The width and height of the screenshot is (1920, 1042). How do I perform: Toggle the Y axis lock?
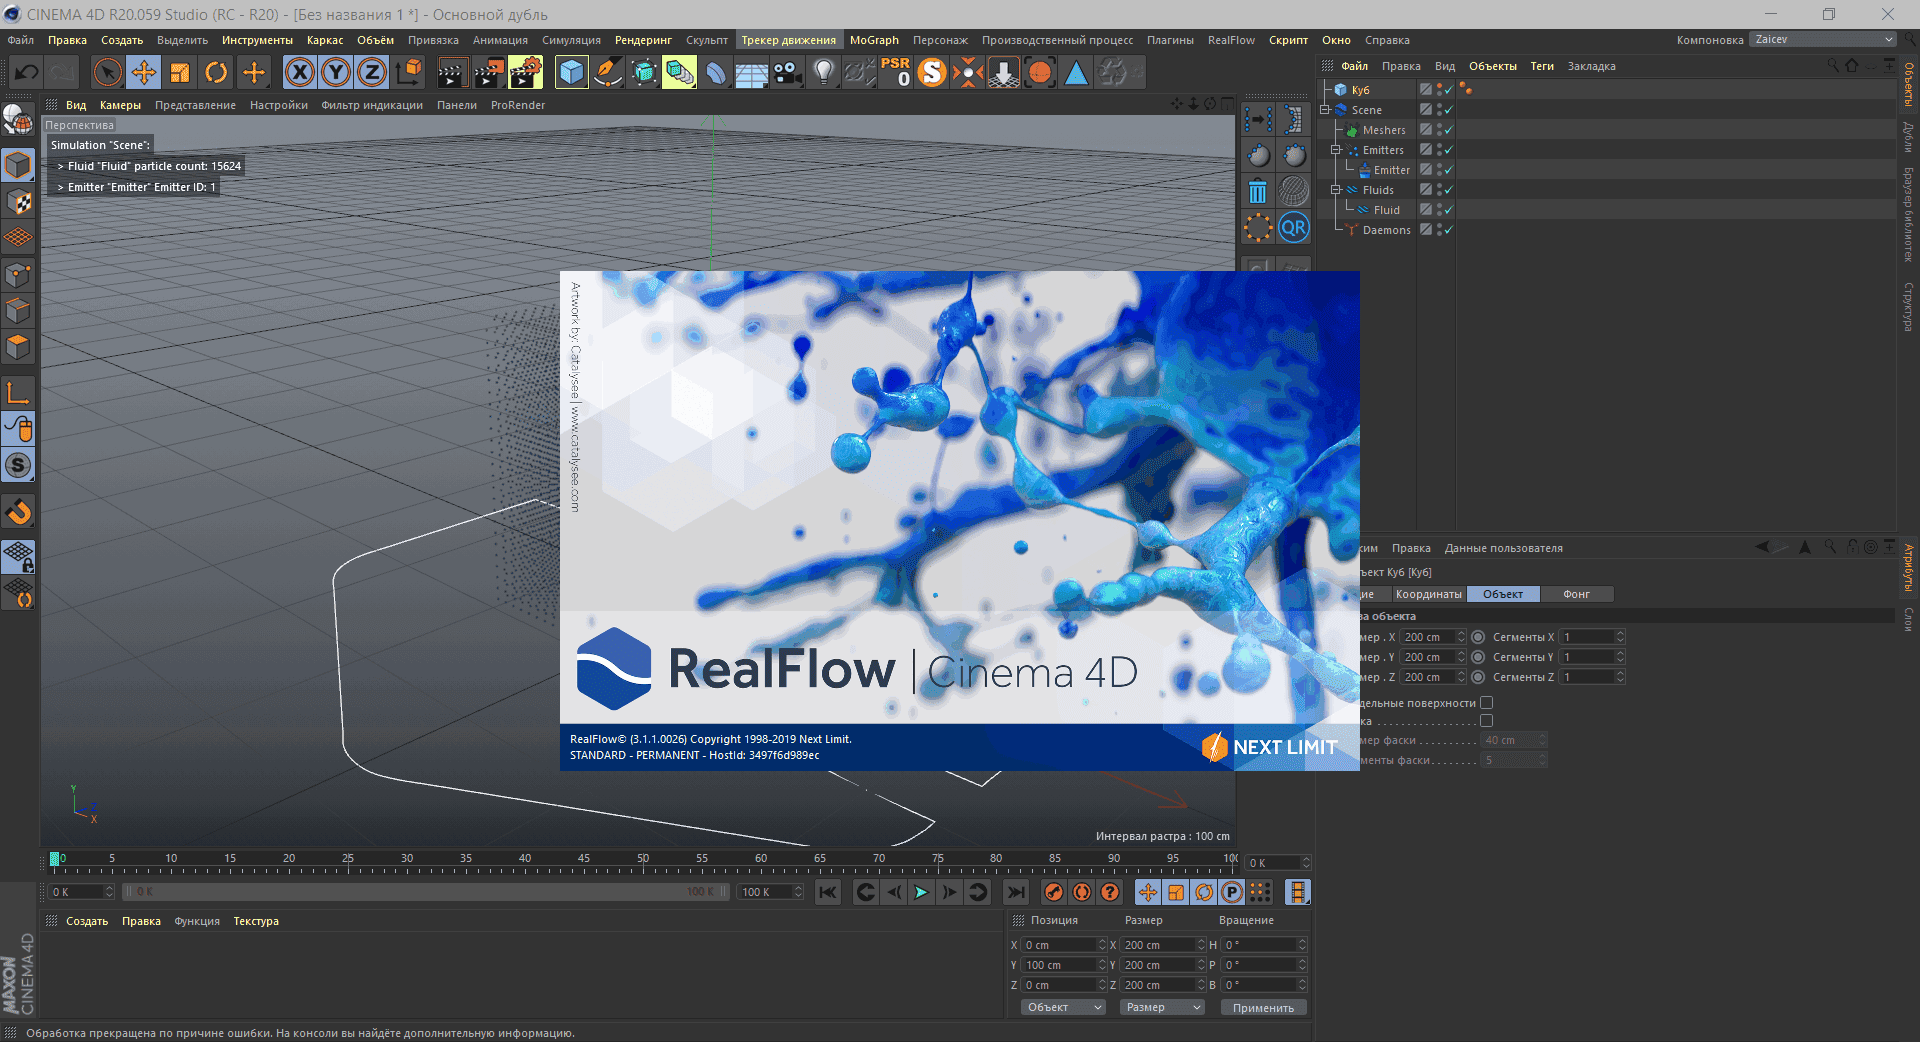pos(336,72)
